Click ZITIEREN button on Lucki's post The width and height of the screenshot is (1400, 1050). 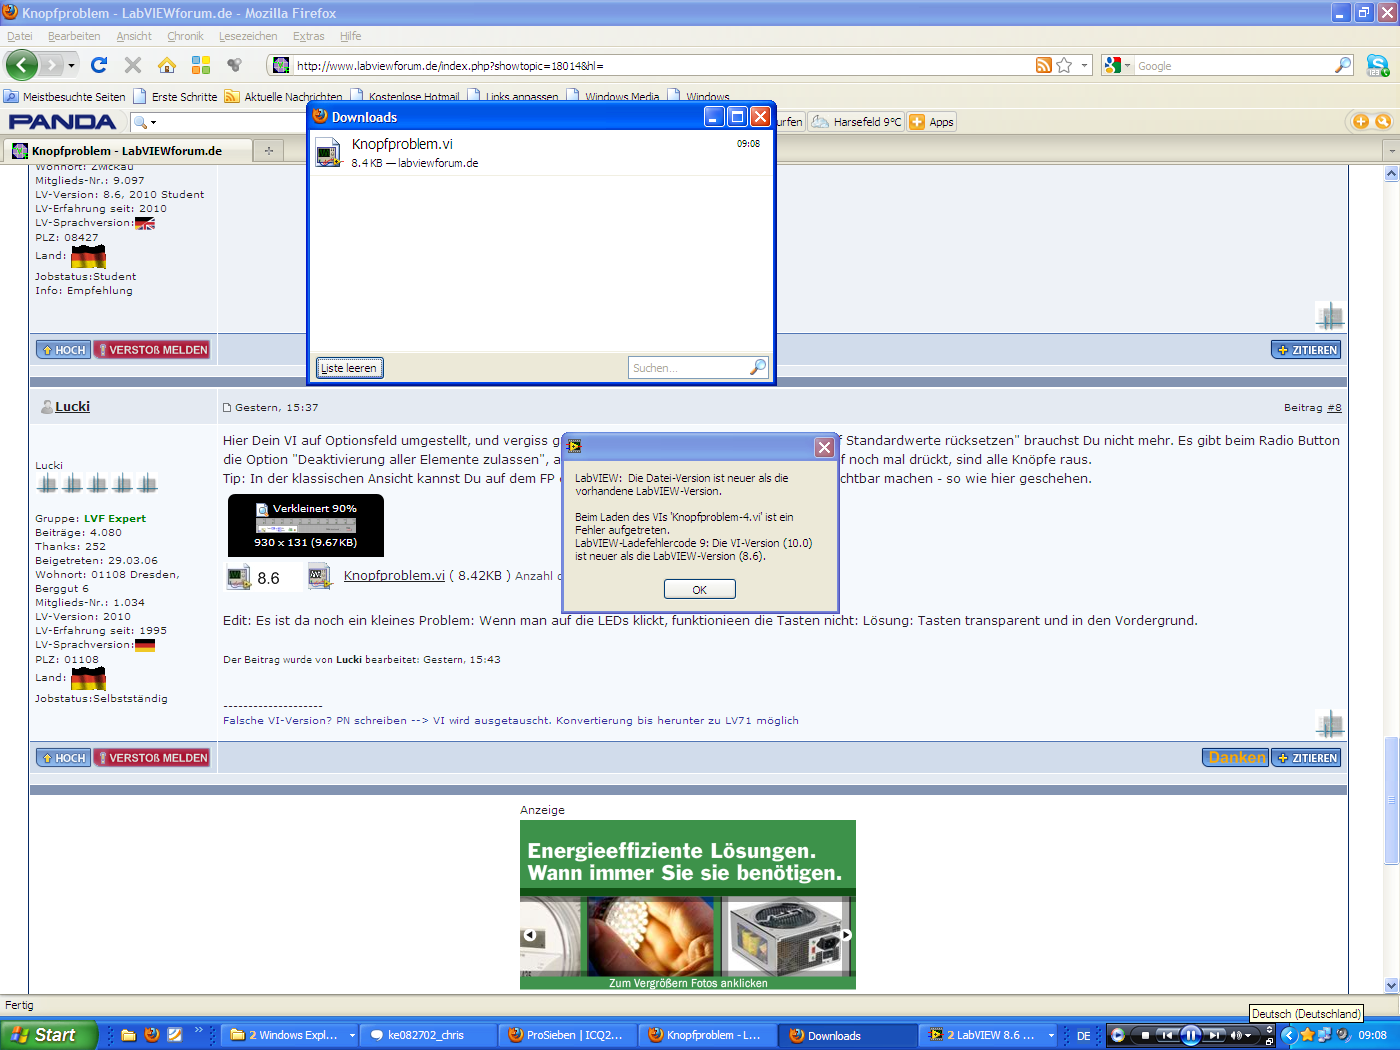click(1305, 757)
